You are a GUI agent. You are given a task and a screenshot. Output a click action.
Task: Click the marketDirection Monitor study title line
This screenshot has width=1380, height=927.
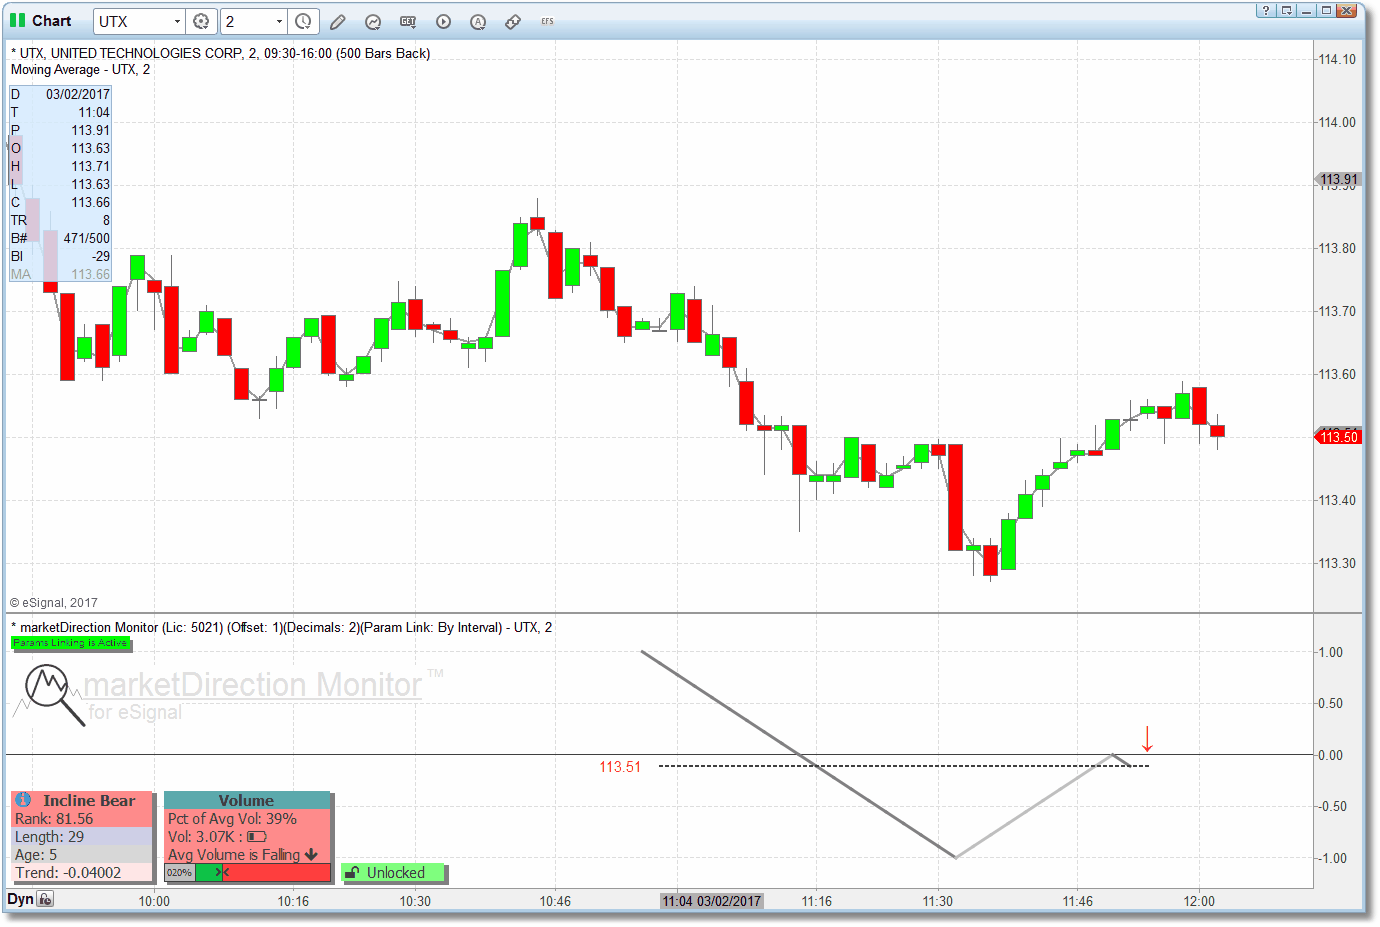pyautogui.click(x=282, y=627)
